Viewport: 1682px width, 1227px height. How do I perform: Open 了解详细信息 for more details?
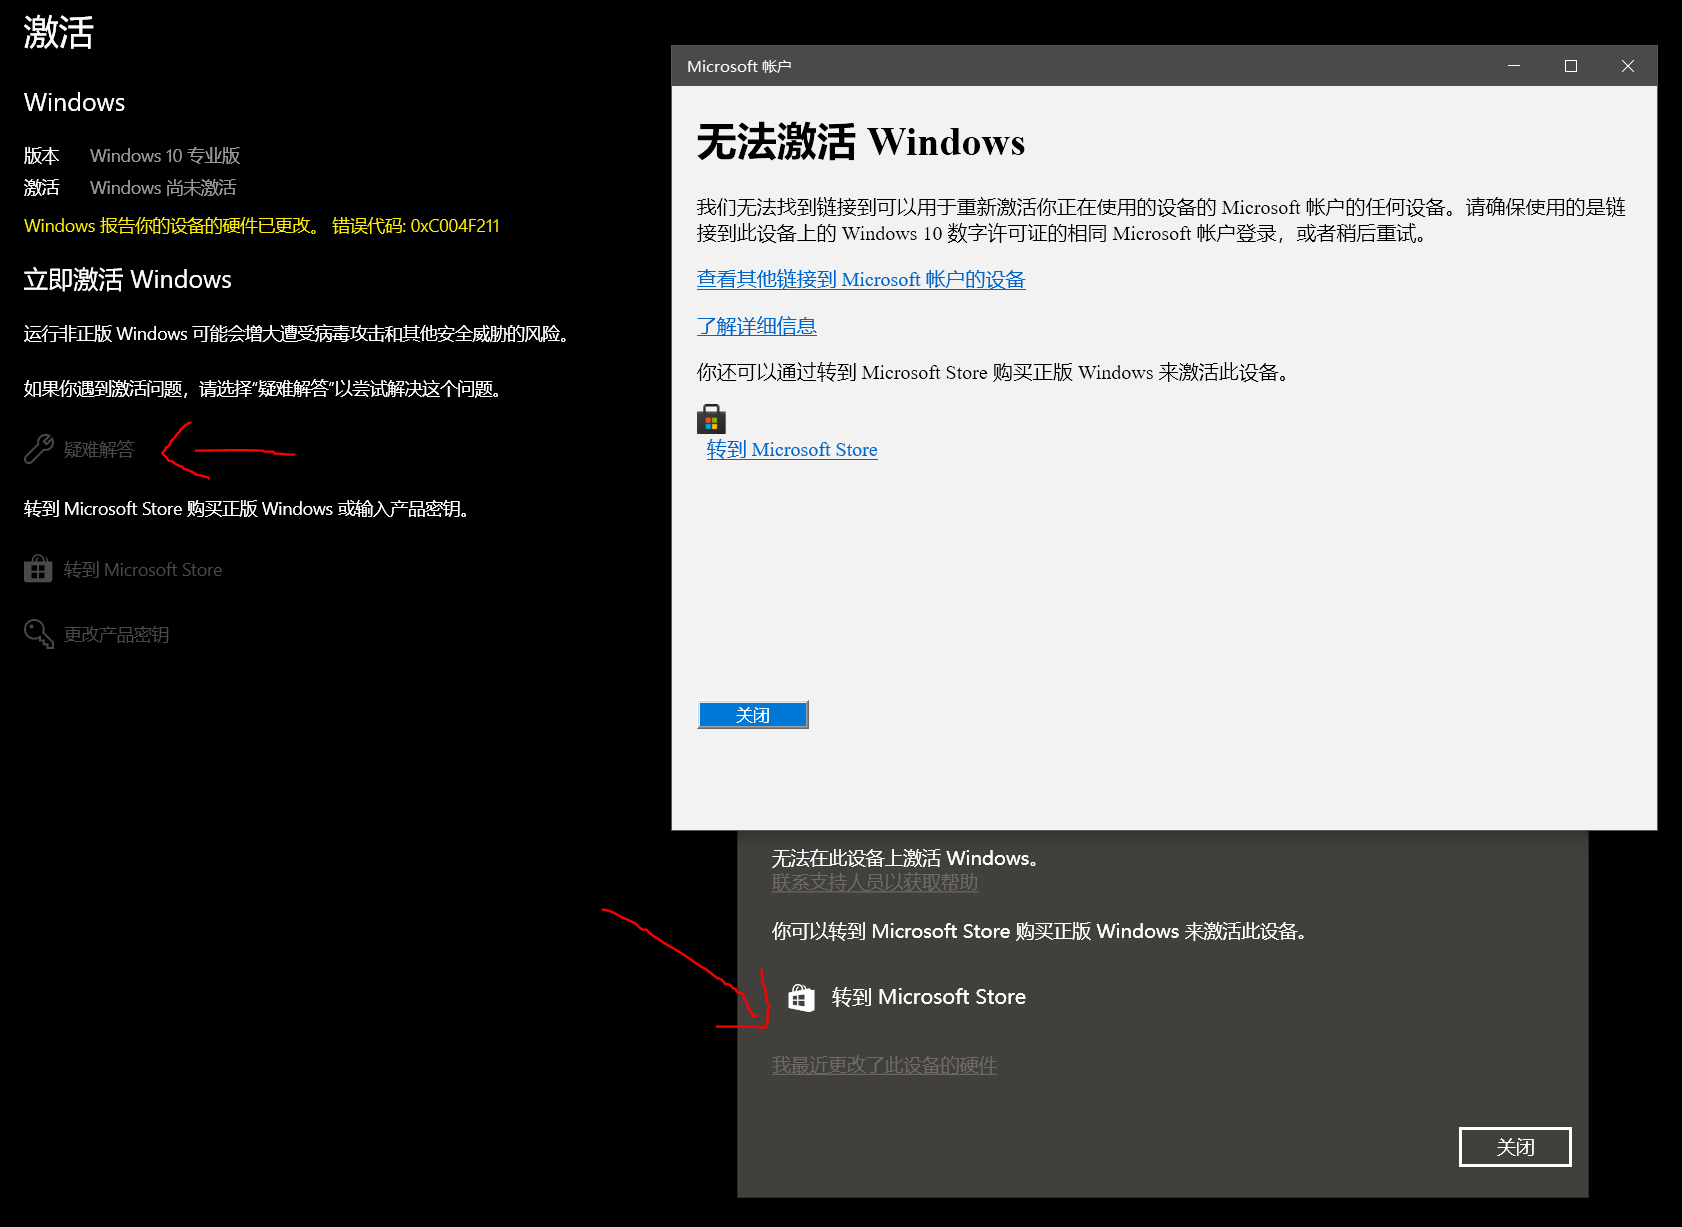click(x=757, y=325)
